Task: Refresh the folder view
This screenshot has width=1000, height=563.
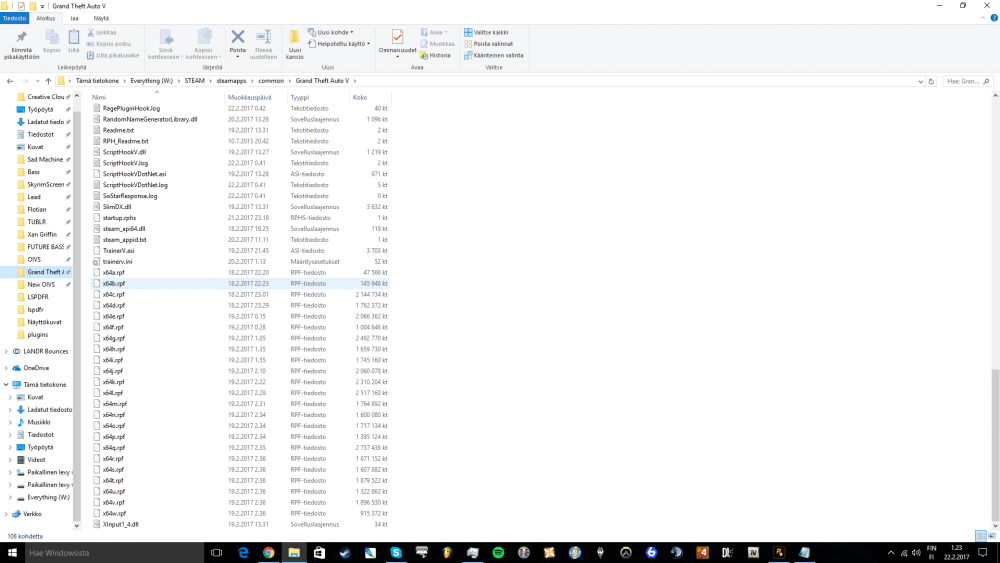Action: click(931, 81)
